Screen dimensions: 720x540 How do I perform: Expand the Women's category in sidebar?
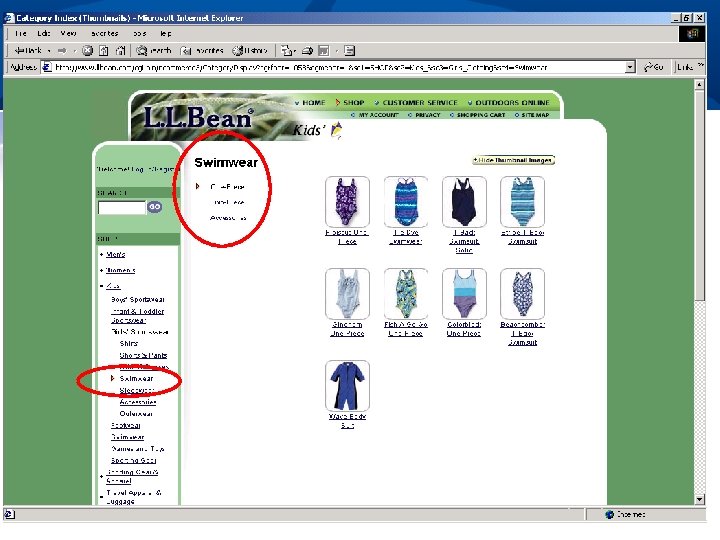(101, 270)
